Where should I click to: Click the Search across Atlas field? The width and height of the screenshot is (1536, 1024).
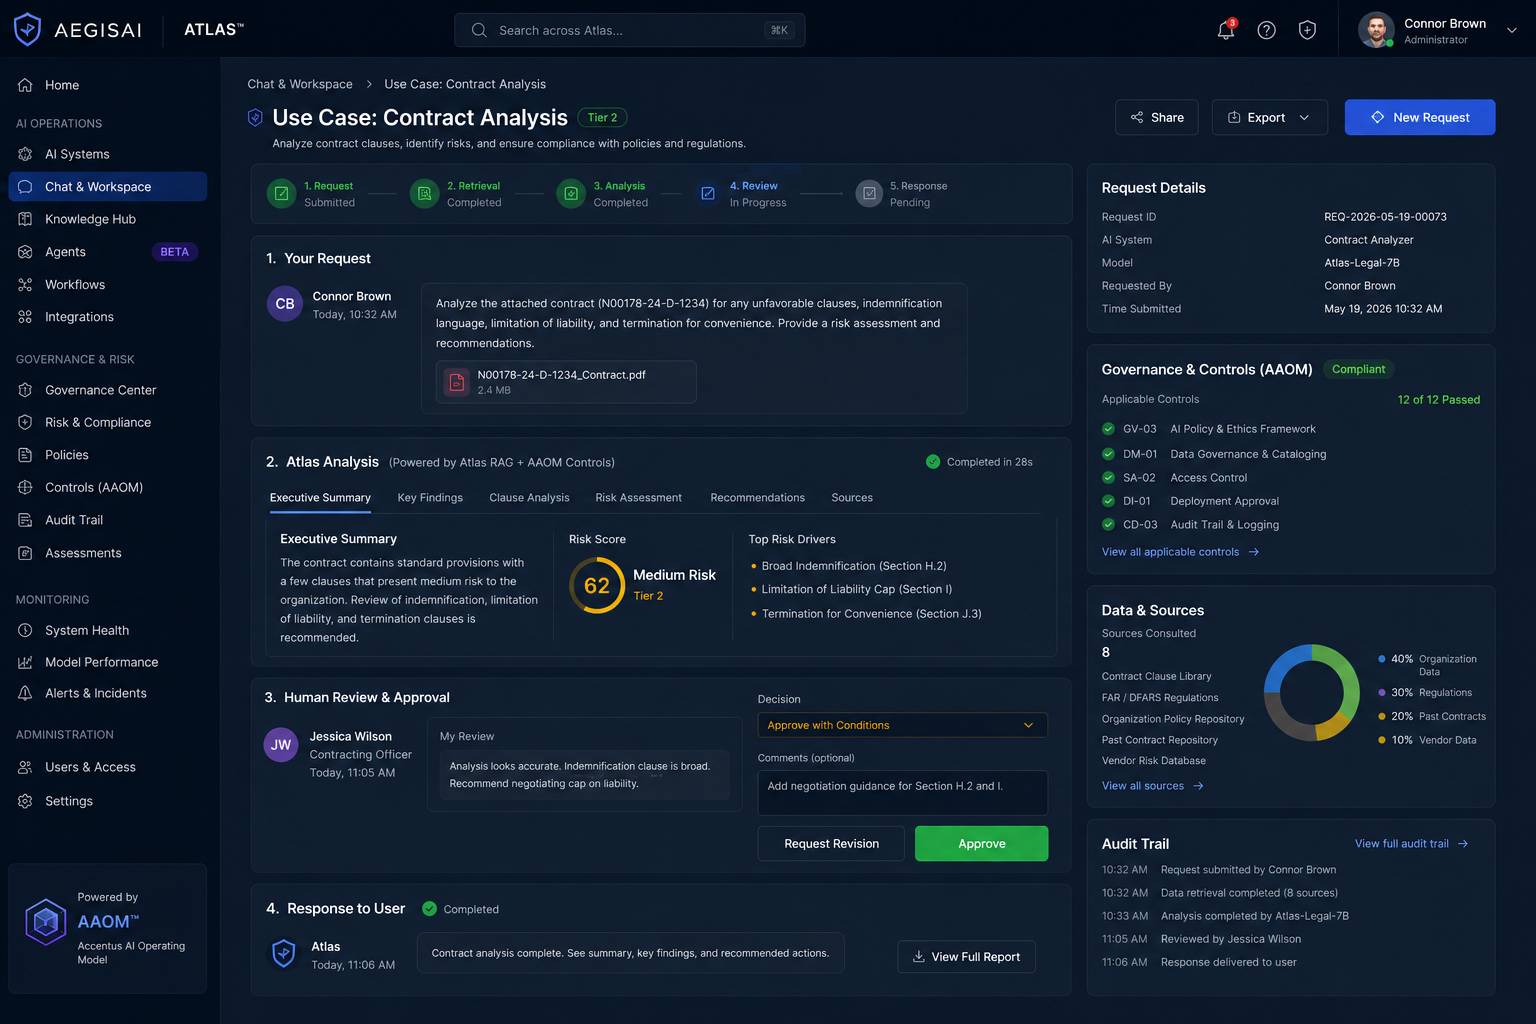[x=630, y=30]
